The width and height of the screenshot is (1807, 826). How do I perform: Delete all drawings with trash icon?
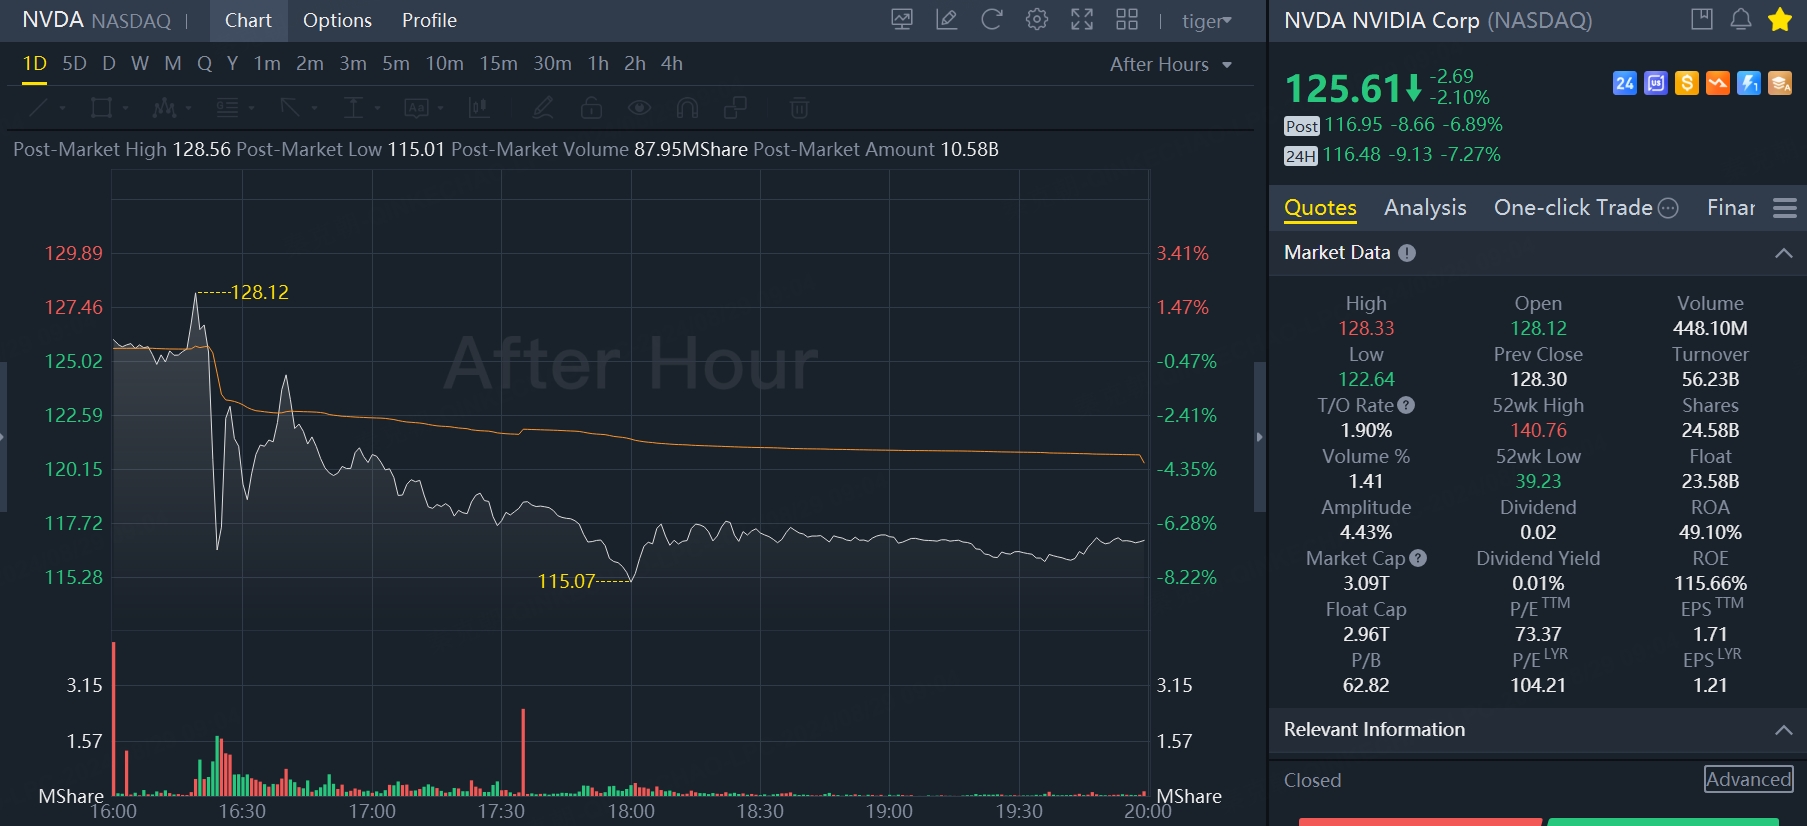(799, 107)
